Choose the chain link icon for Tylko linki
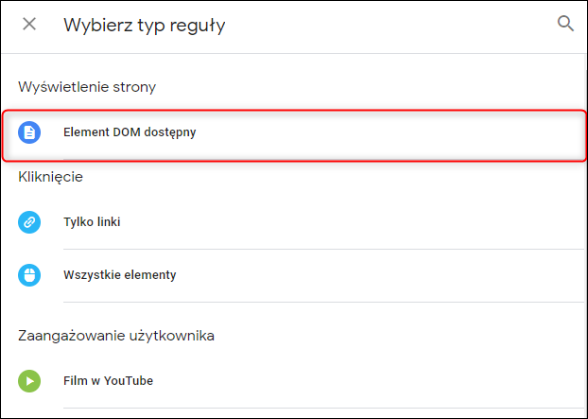The image size is (588, 419). tap(29, 222)
